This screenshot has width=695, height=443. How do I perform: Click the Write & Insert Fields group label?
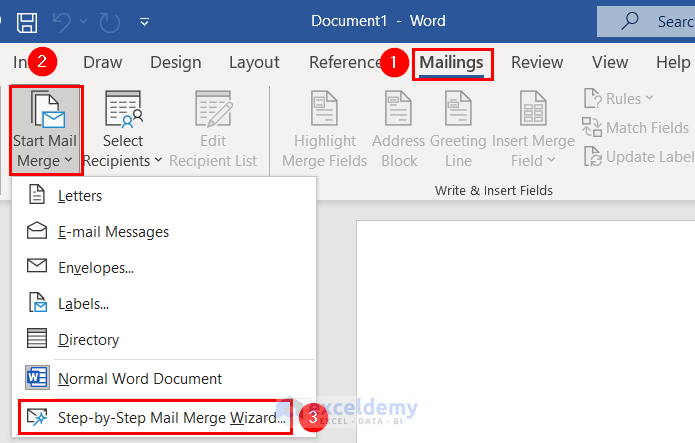[494, 191]
